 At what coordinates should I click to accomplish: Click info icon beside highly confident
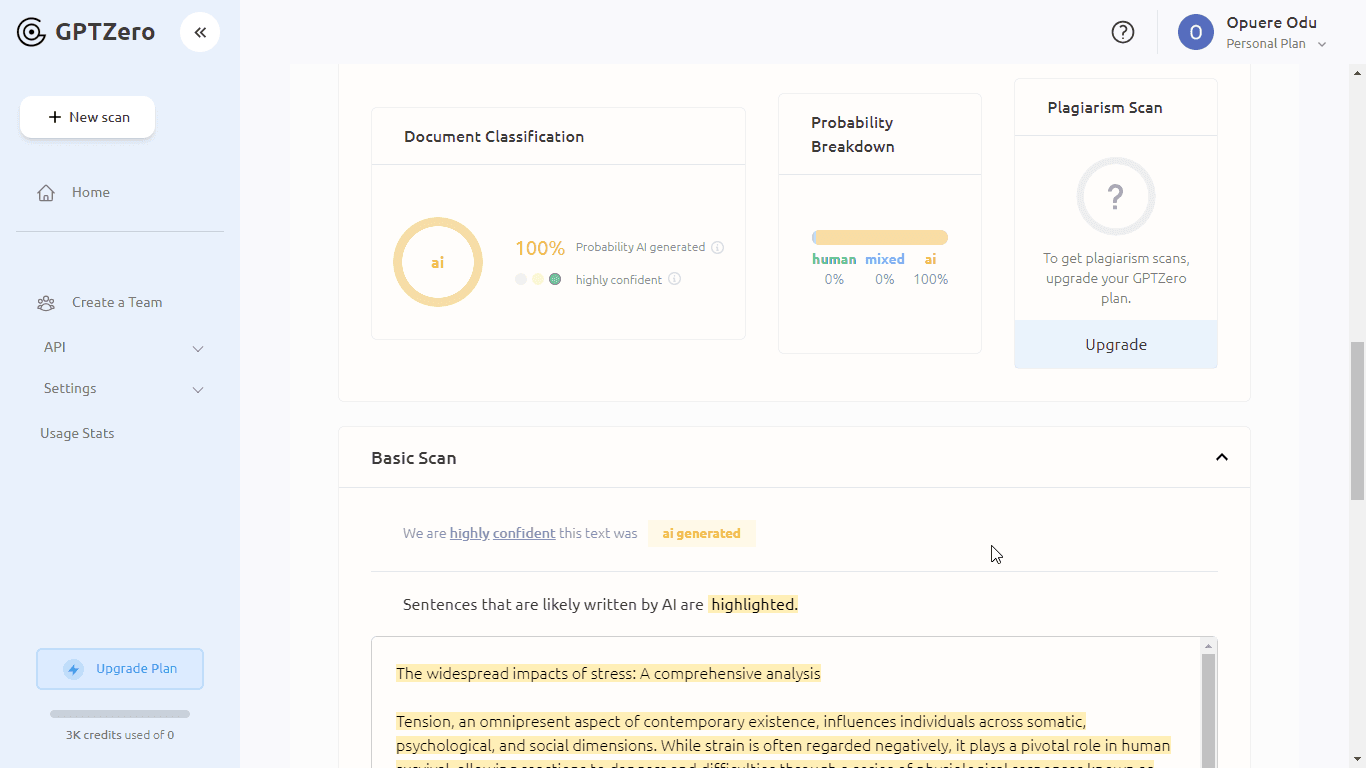(674, 279)
